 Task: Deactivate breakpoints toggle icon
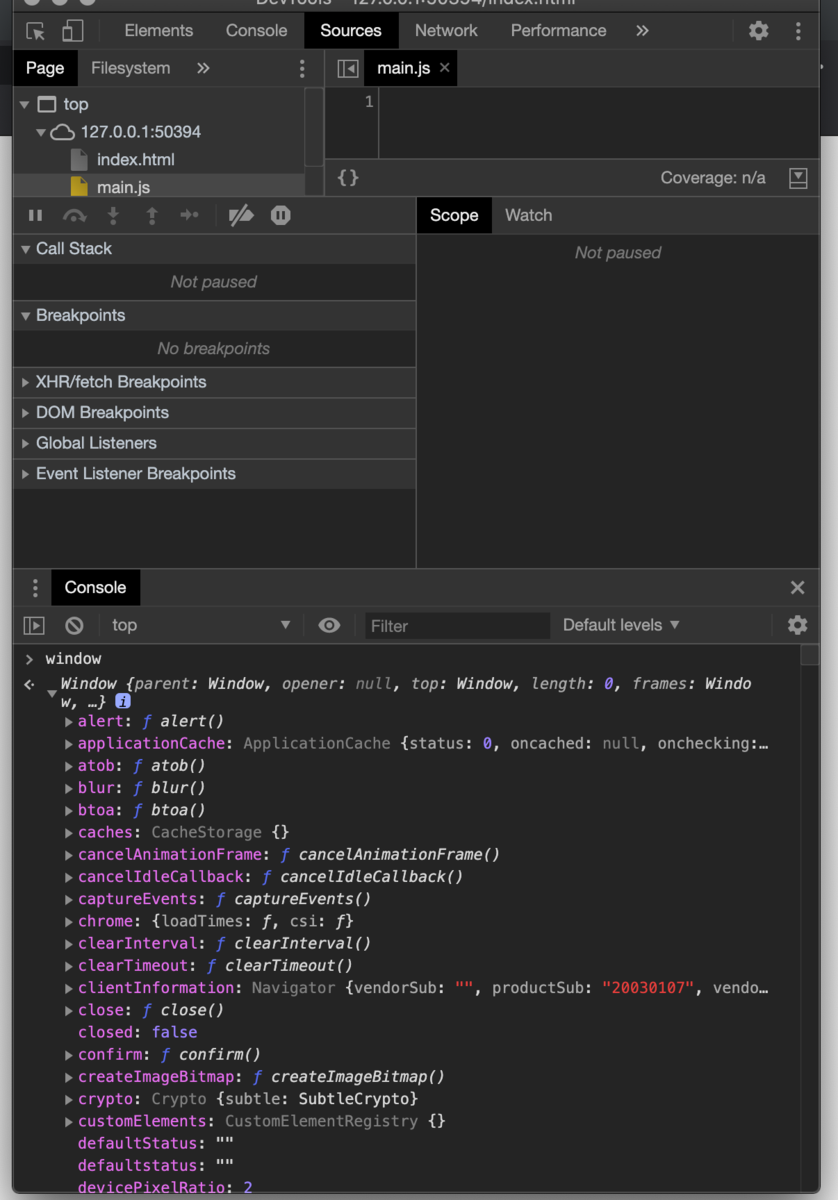[241, 215]
